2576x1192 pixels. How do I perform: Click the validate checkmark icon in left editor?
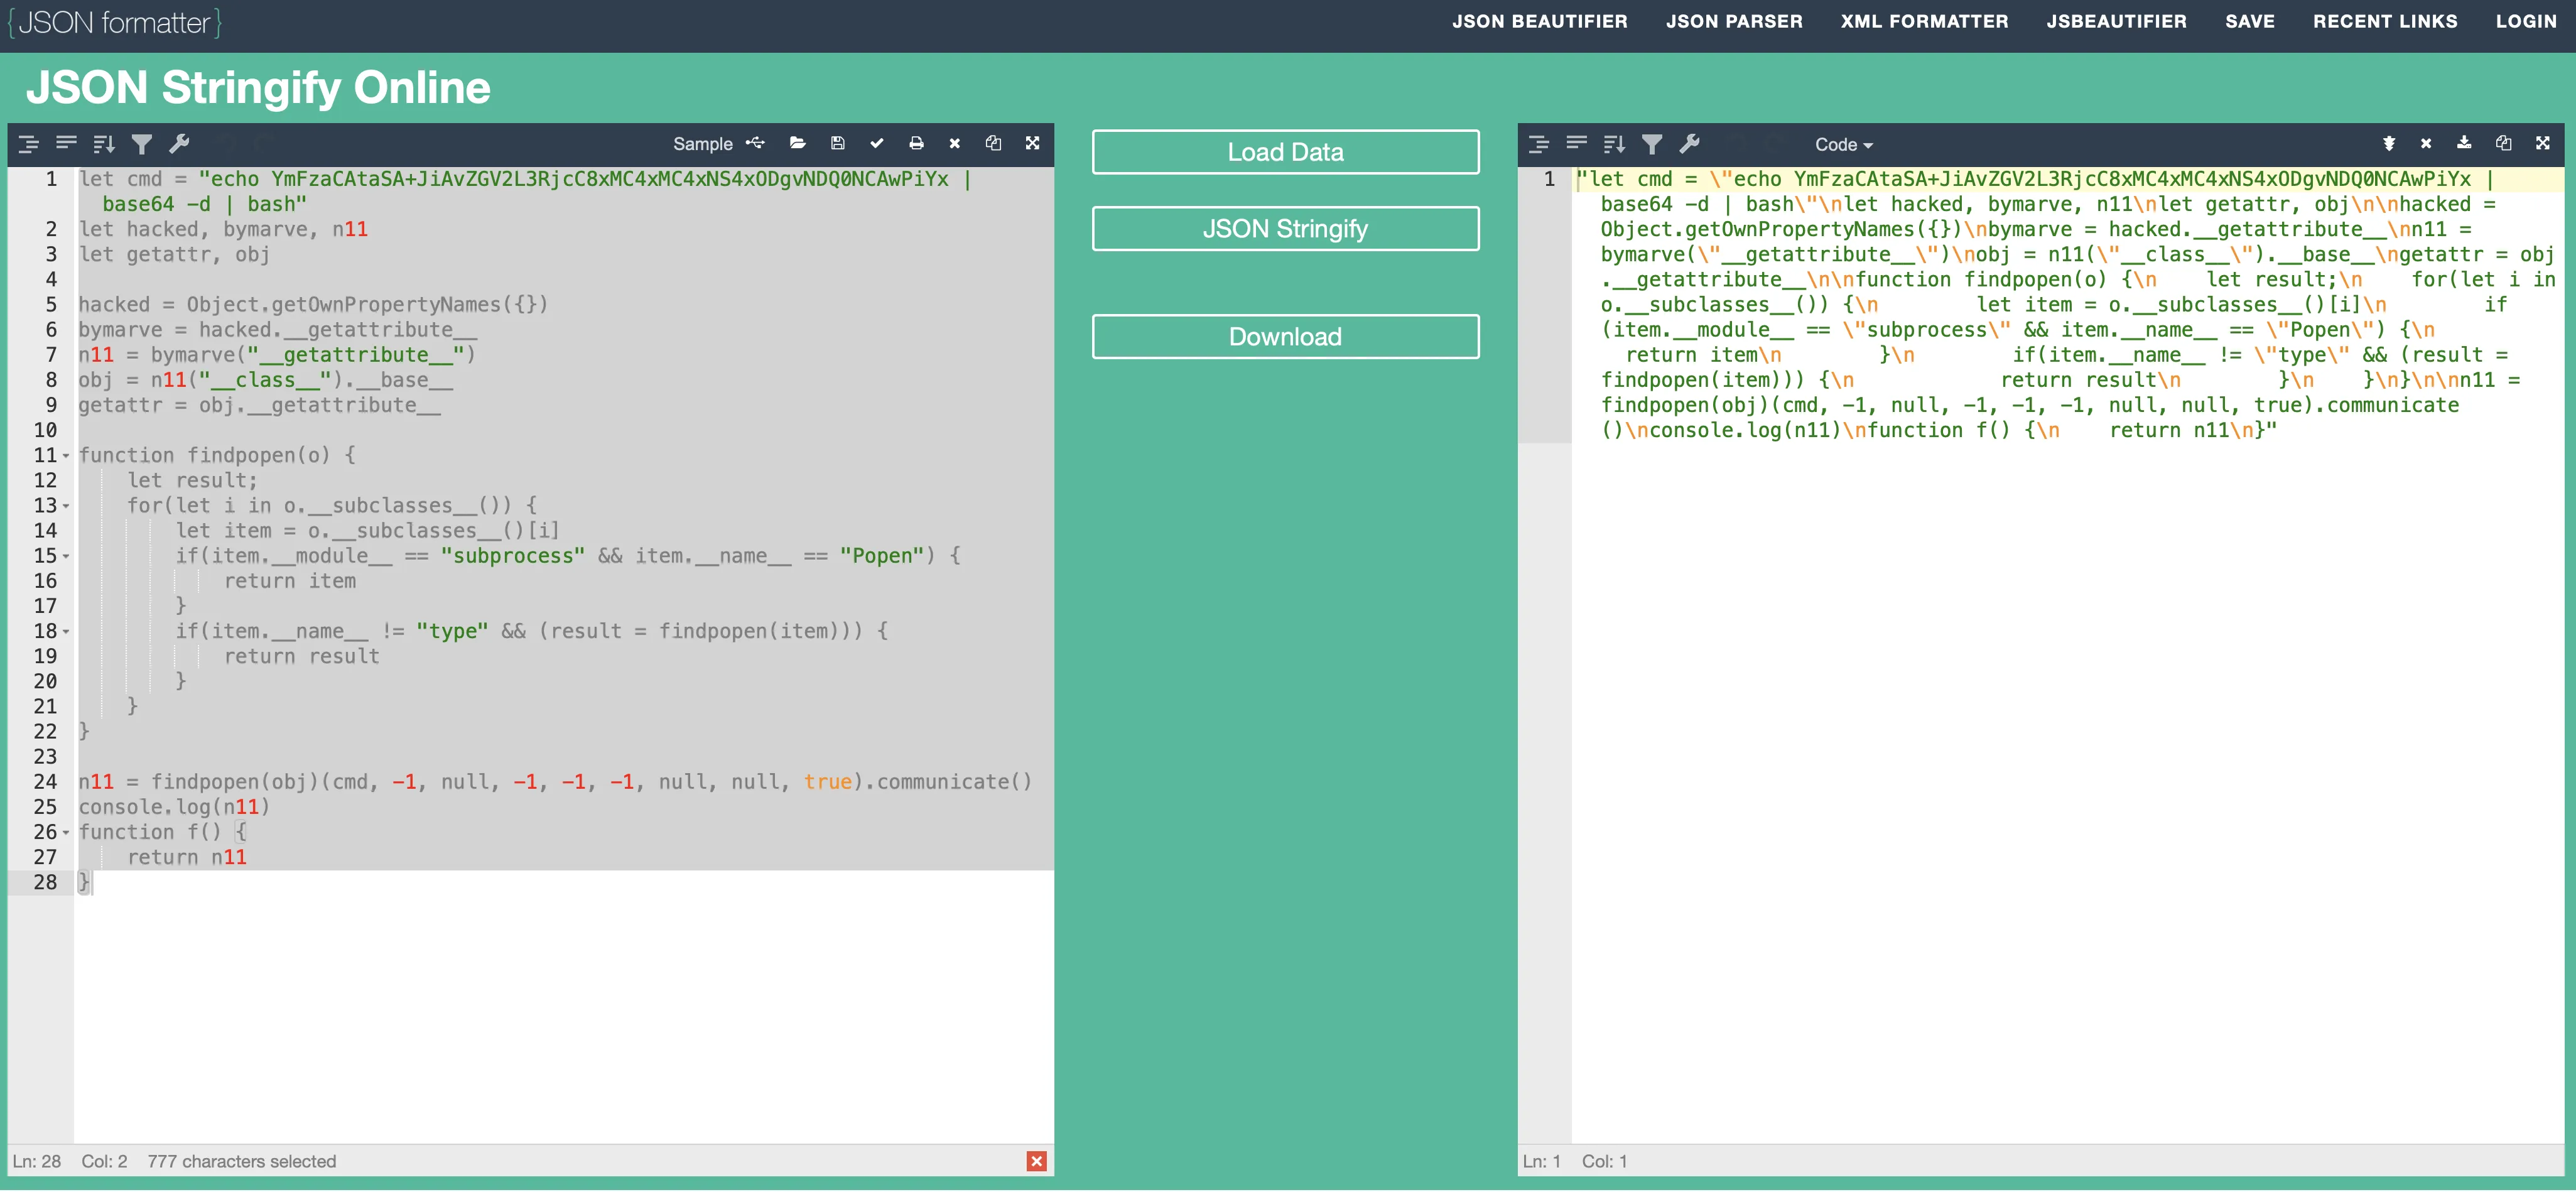(876, 144)
